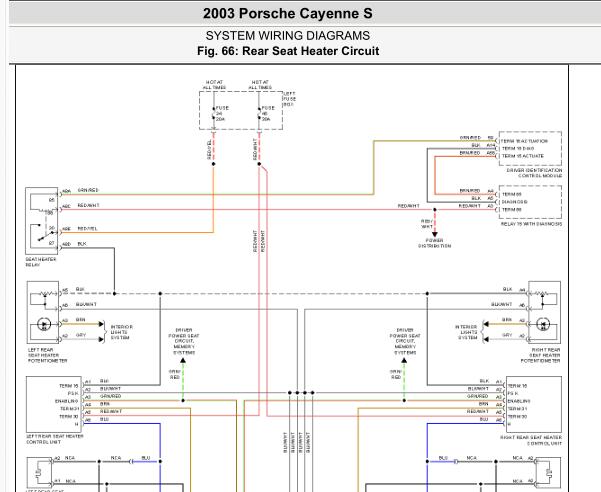Viewport: 601px width, 492px height.
Task: Click right "DRIVER POWER SEAT CIRCUIT, MEMORY SYSTEMS" text
Action: tap(405, 341)
